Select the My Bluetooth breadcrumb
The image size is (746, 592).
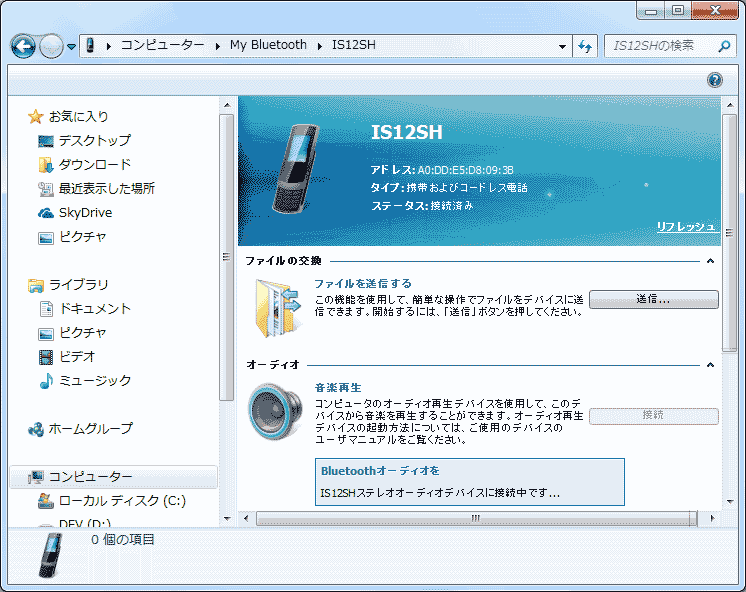pyautogui.click(x=268, y=45)
